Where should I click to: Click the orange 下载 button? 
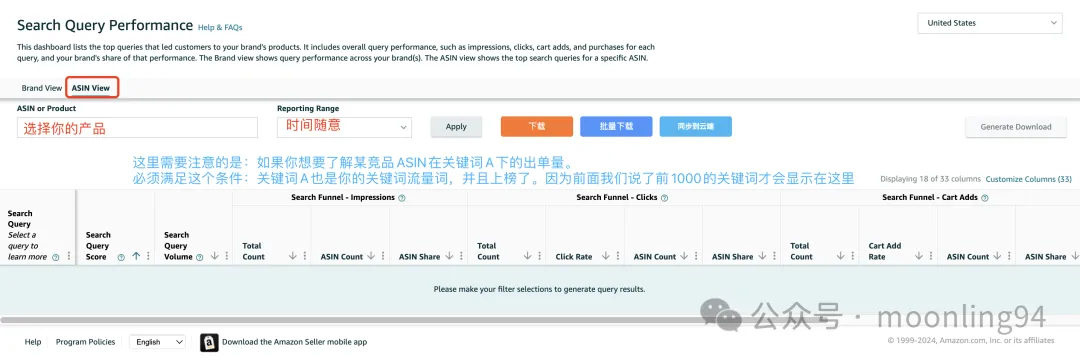pyautogui.click(x=537, y=127)
